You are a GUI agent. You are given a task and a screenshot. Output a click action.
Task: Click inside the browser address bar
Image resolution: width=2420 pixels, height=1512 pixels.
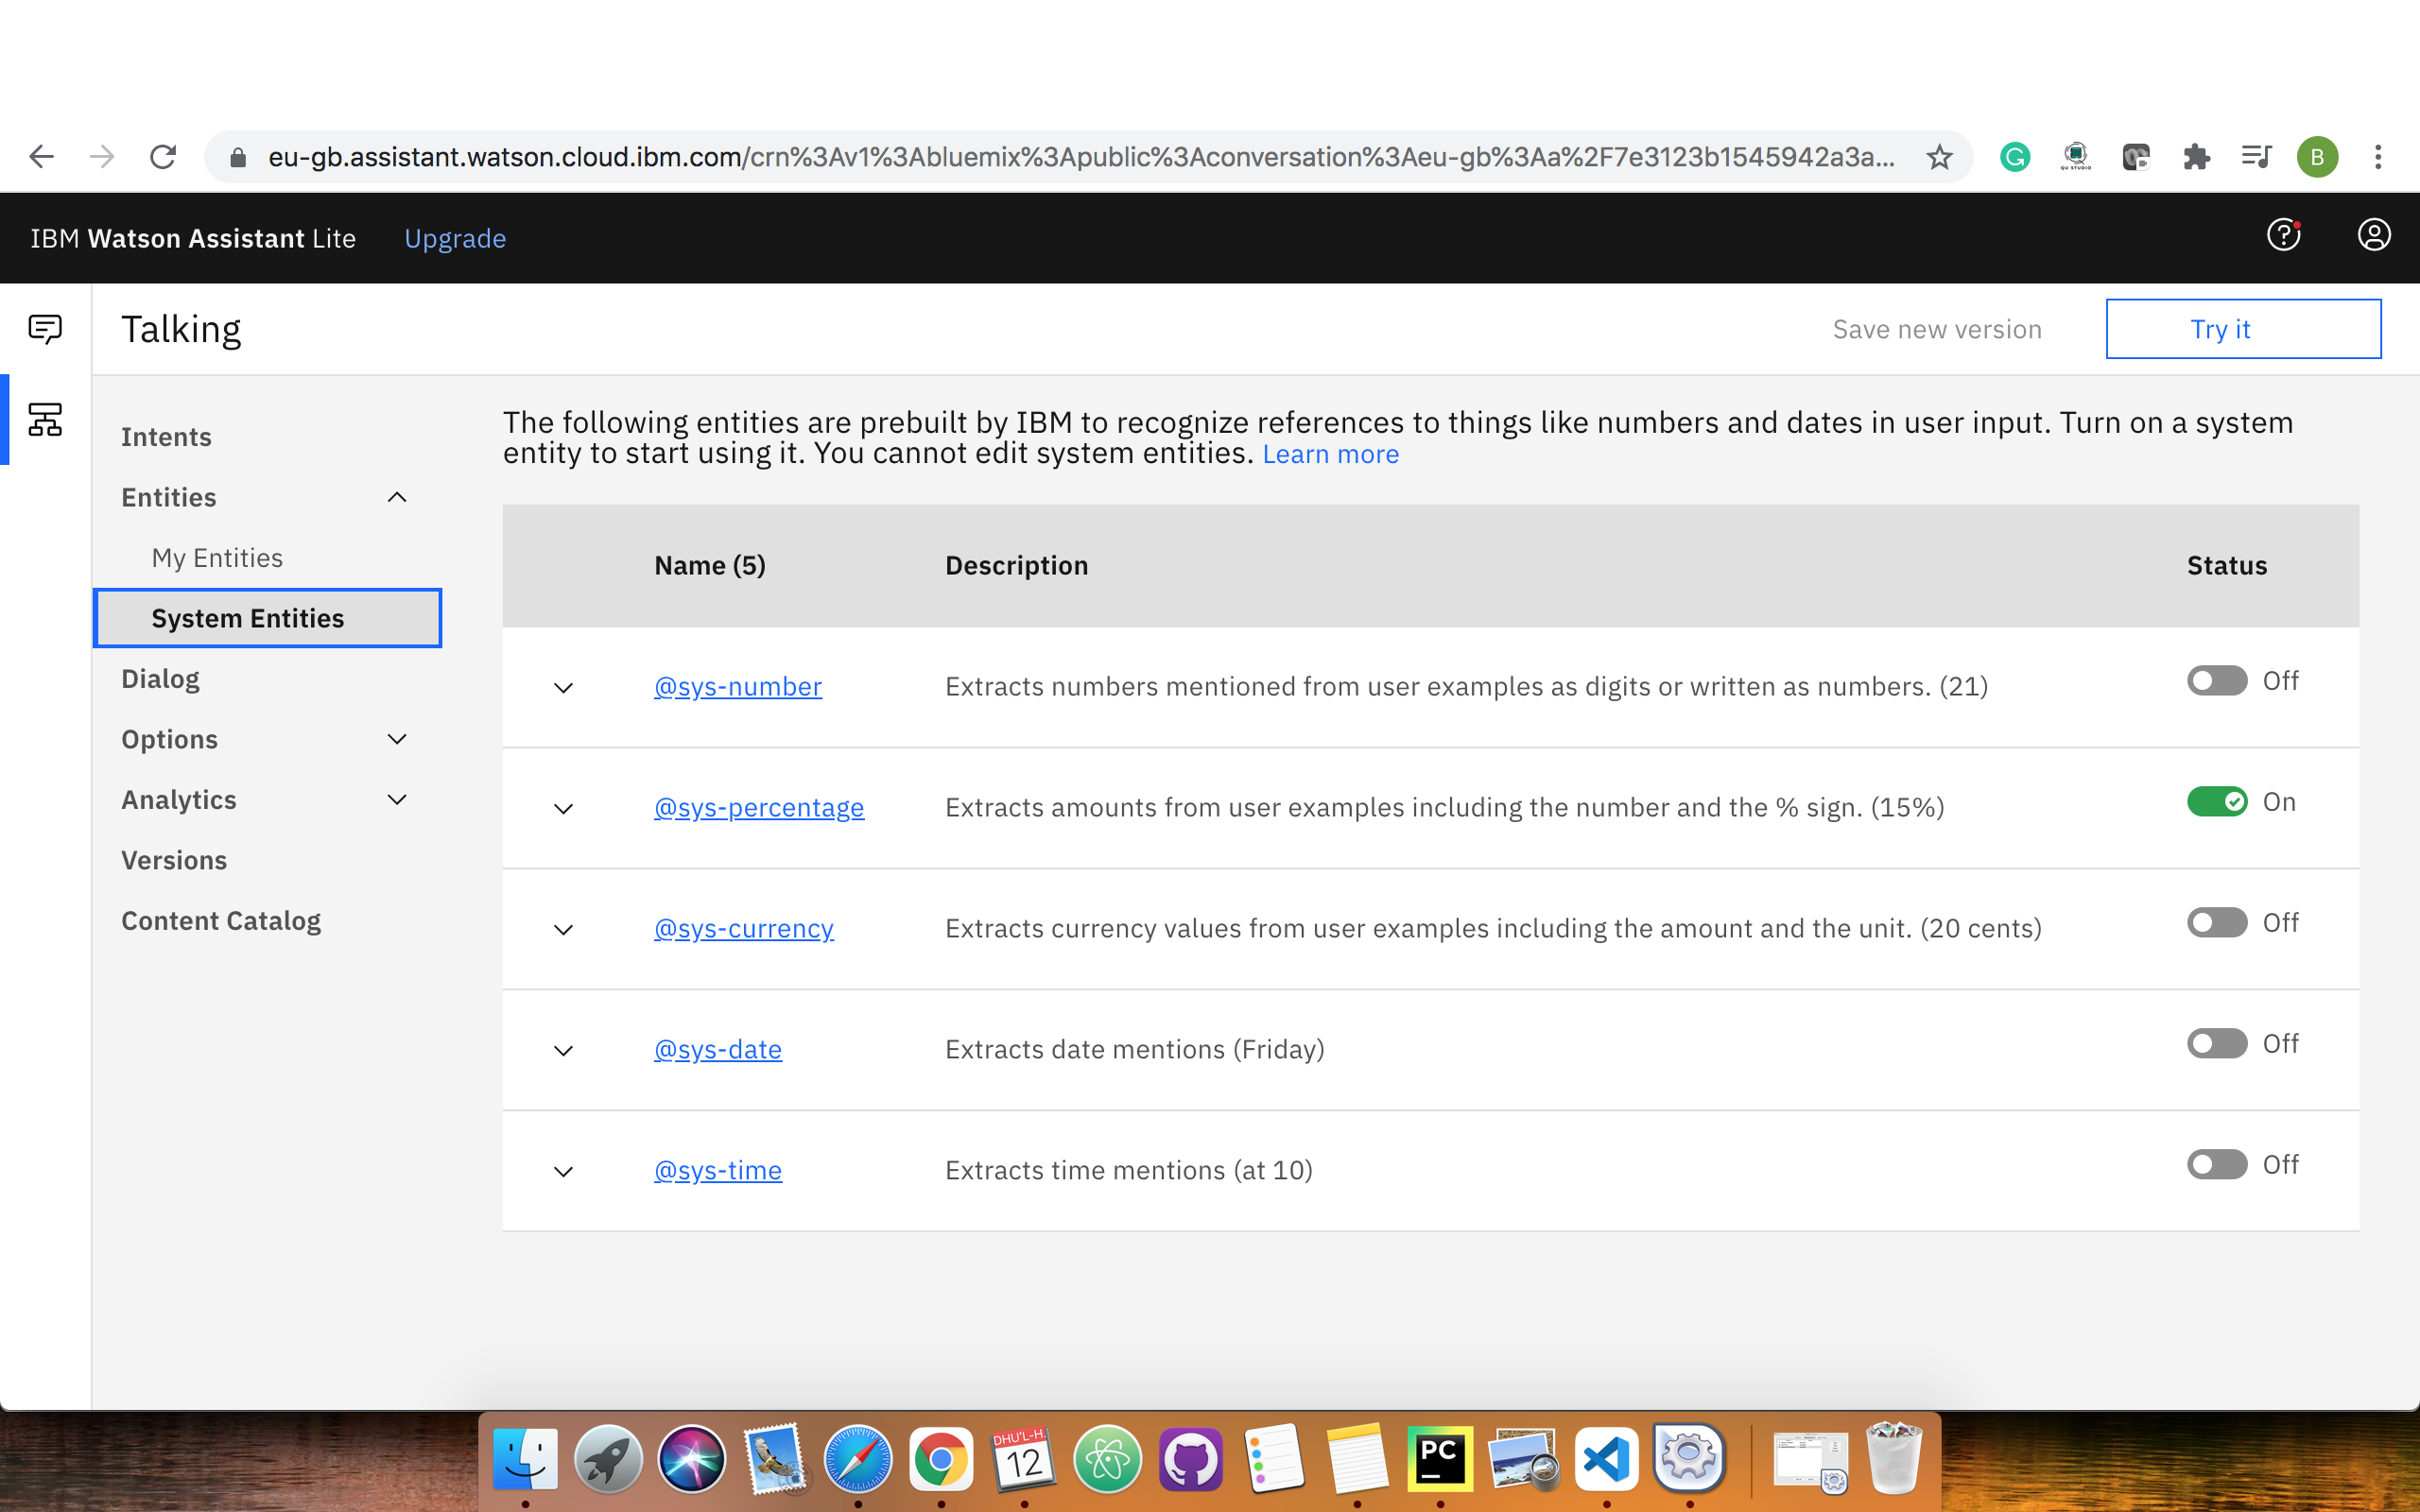coord(1000,156)
